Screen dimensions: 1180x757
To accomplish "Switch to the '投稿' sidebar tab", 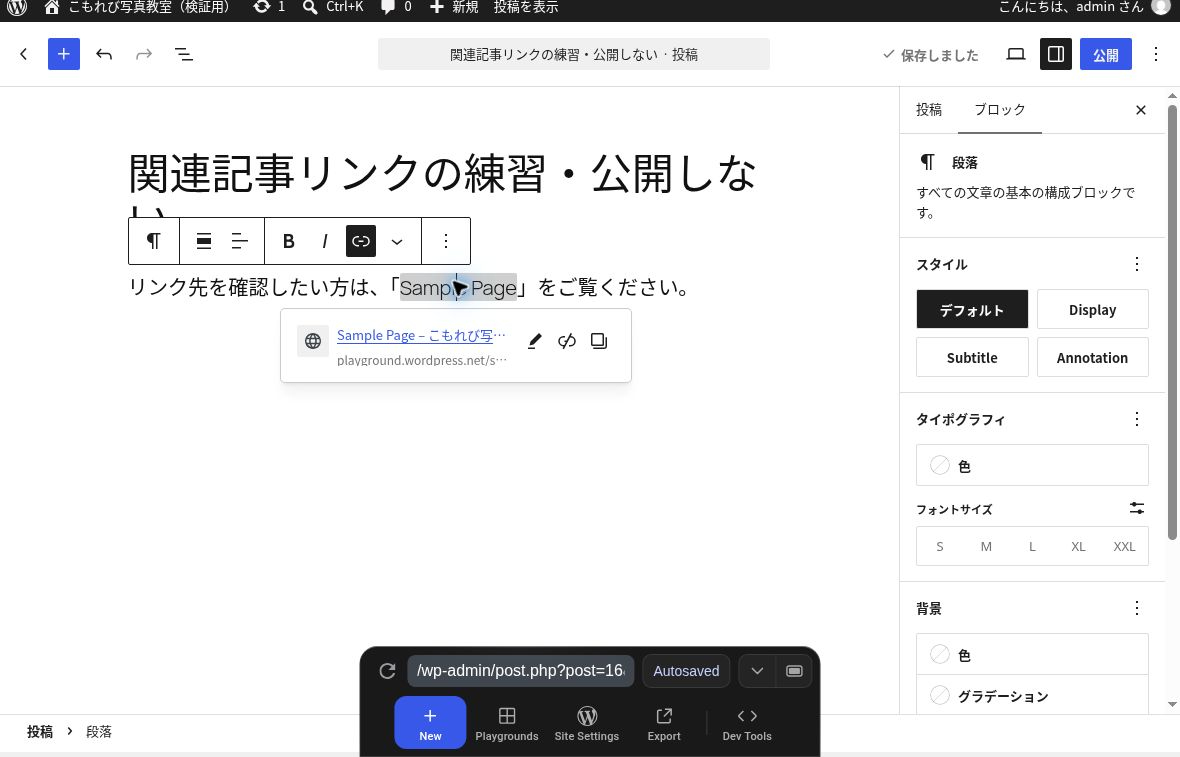I will (929, 110).
